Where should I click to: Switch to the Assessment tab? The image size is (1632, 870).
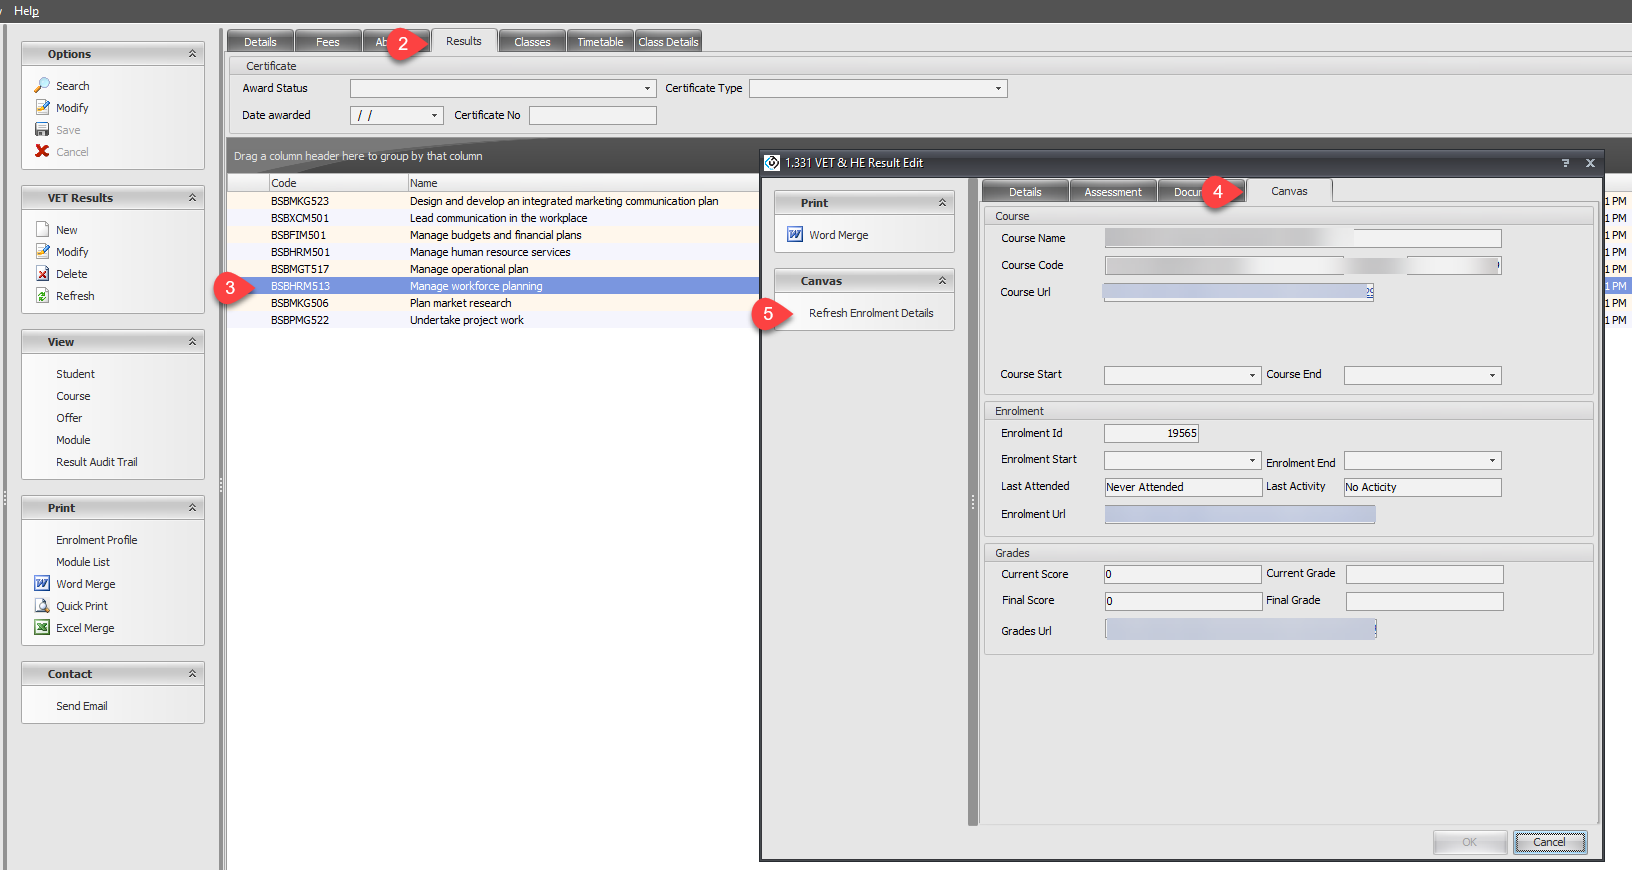click(x=1112, y=192)
